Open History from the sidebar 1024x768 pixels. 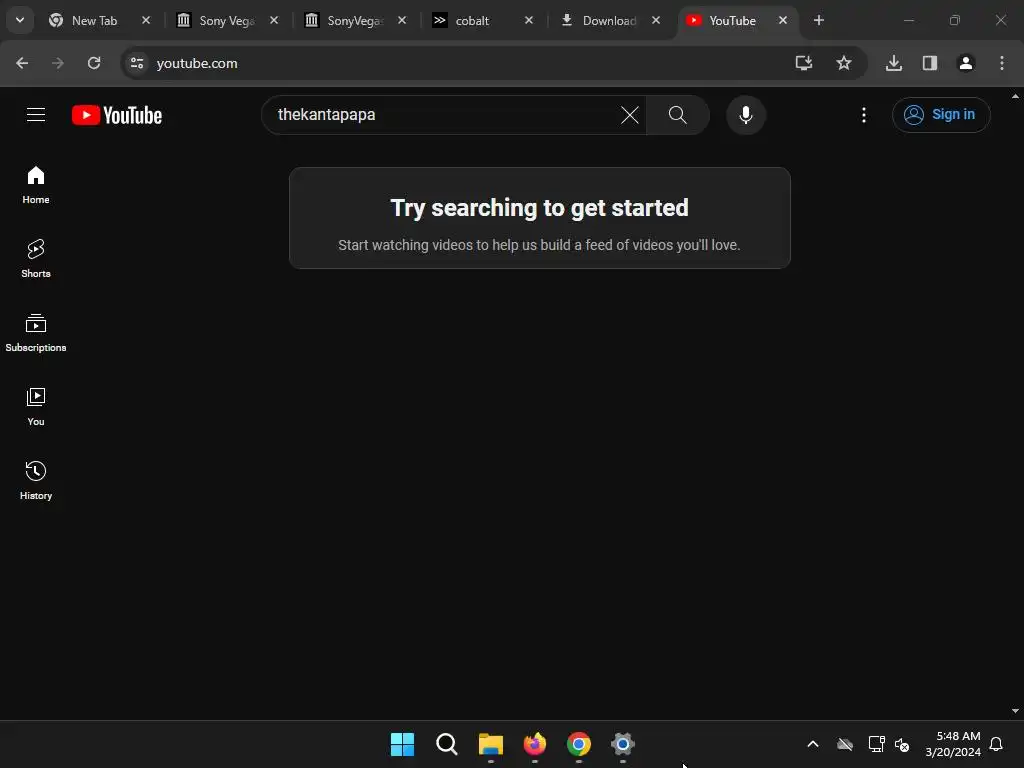point(36,480)
